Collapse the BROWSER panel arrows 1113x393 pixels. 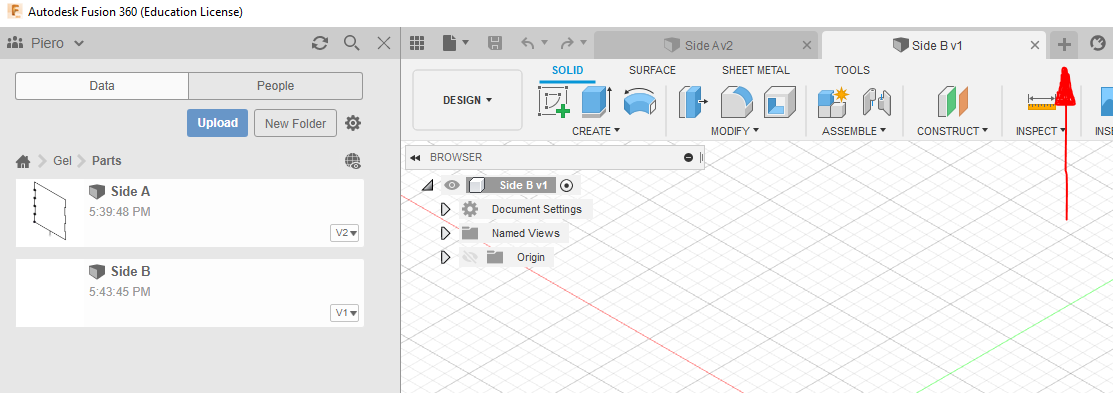click(x=415, y=157)
